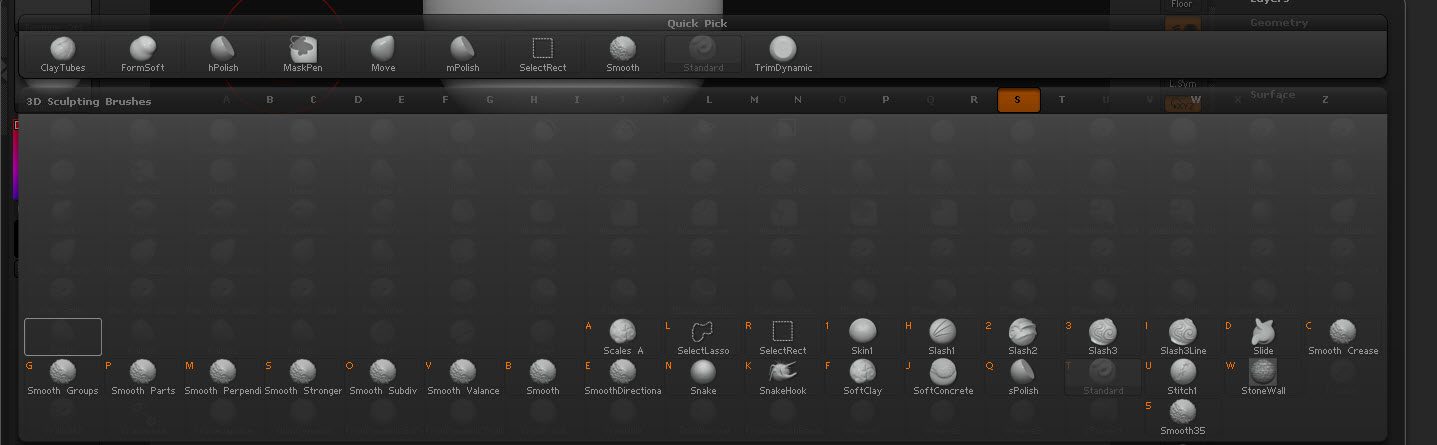Choose the Smooth Parts brush
Screen dimensions: 1437x445
pyautogui.click(x=143, y=378)
